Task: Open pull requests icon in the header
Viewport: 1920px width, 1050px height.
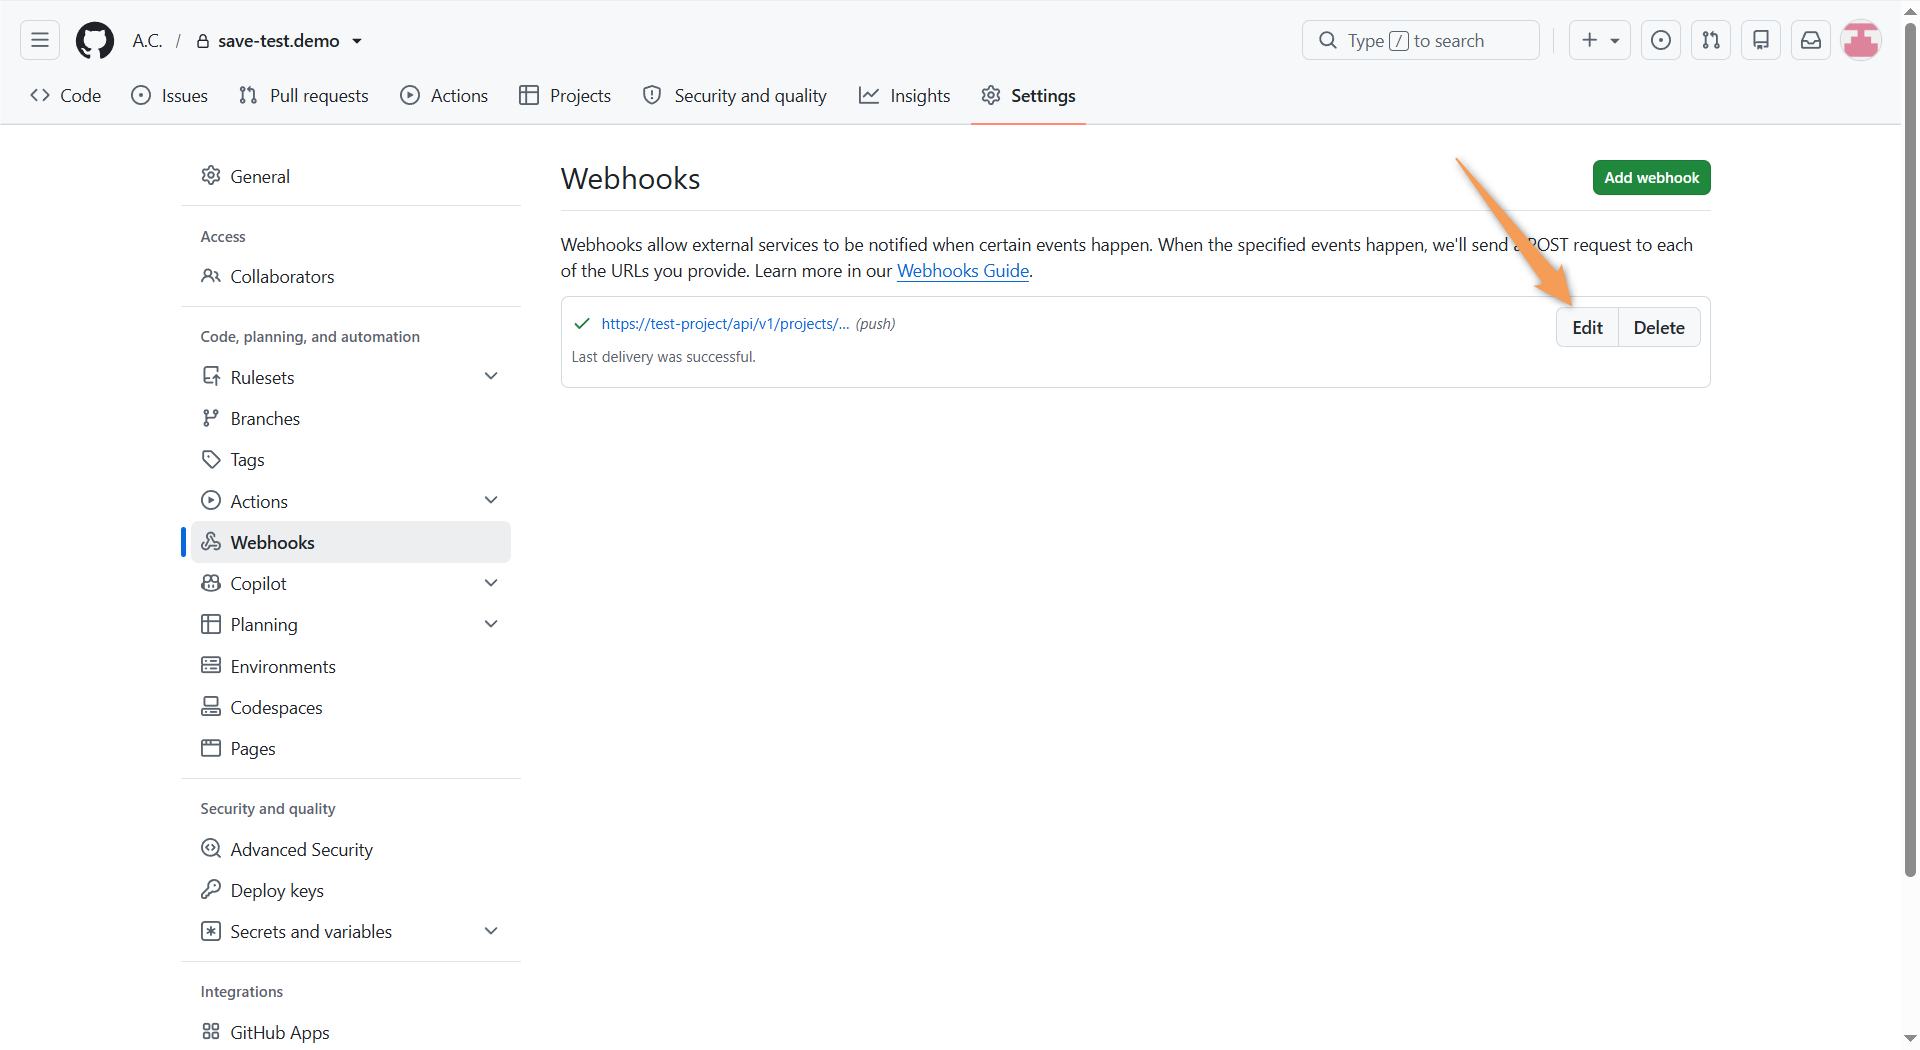Action: (x=1711, y=40)
